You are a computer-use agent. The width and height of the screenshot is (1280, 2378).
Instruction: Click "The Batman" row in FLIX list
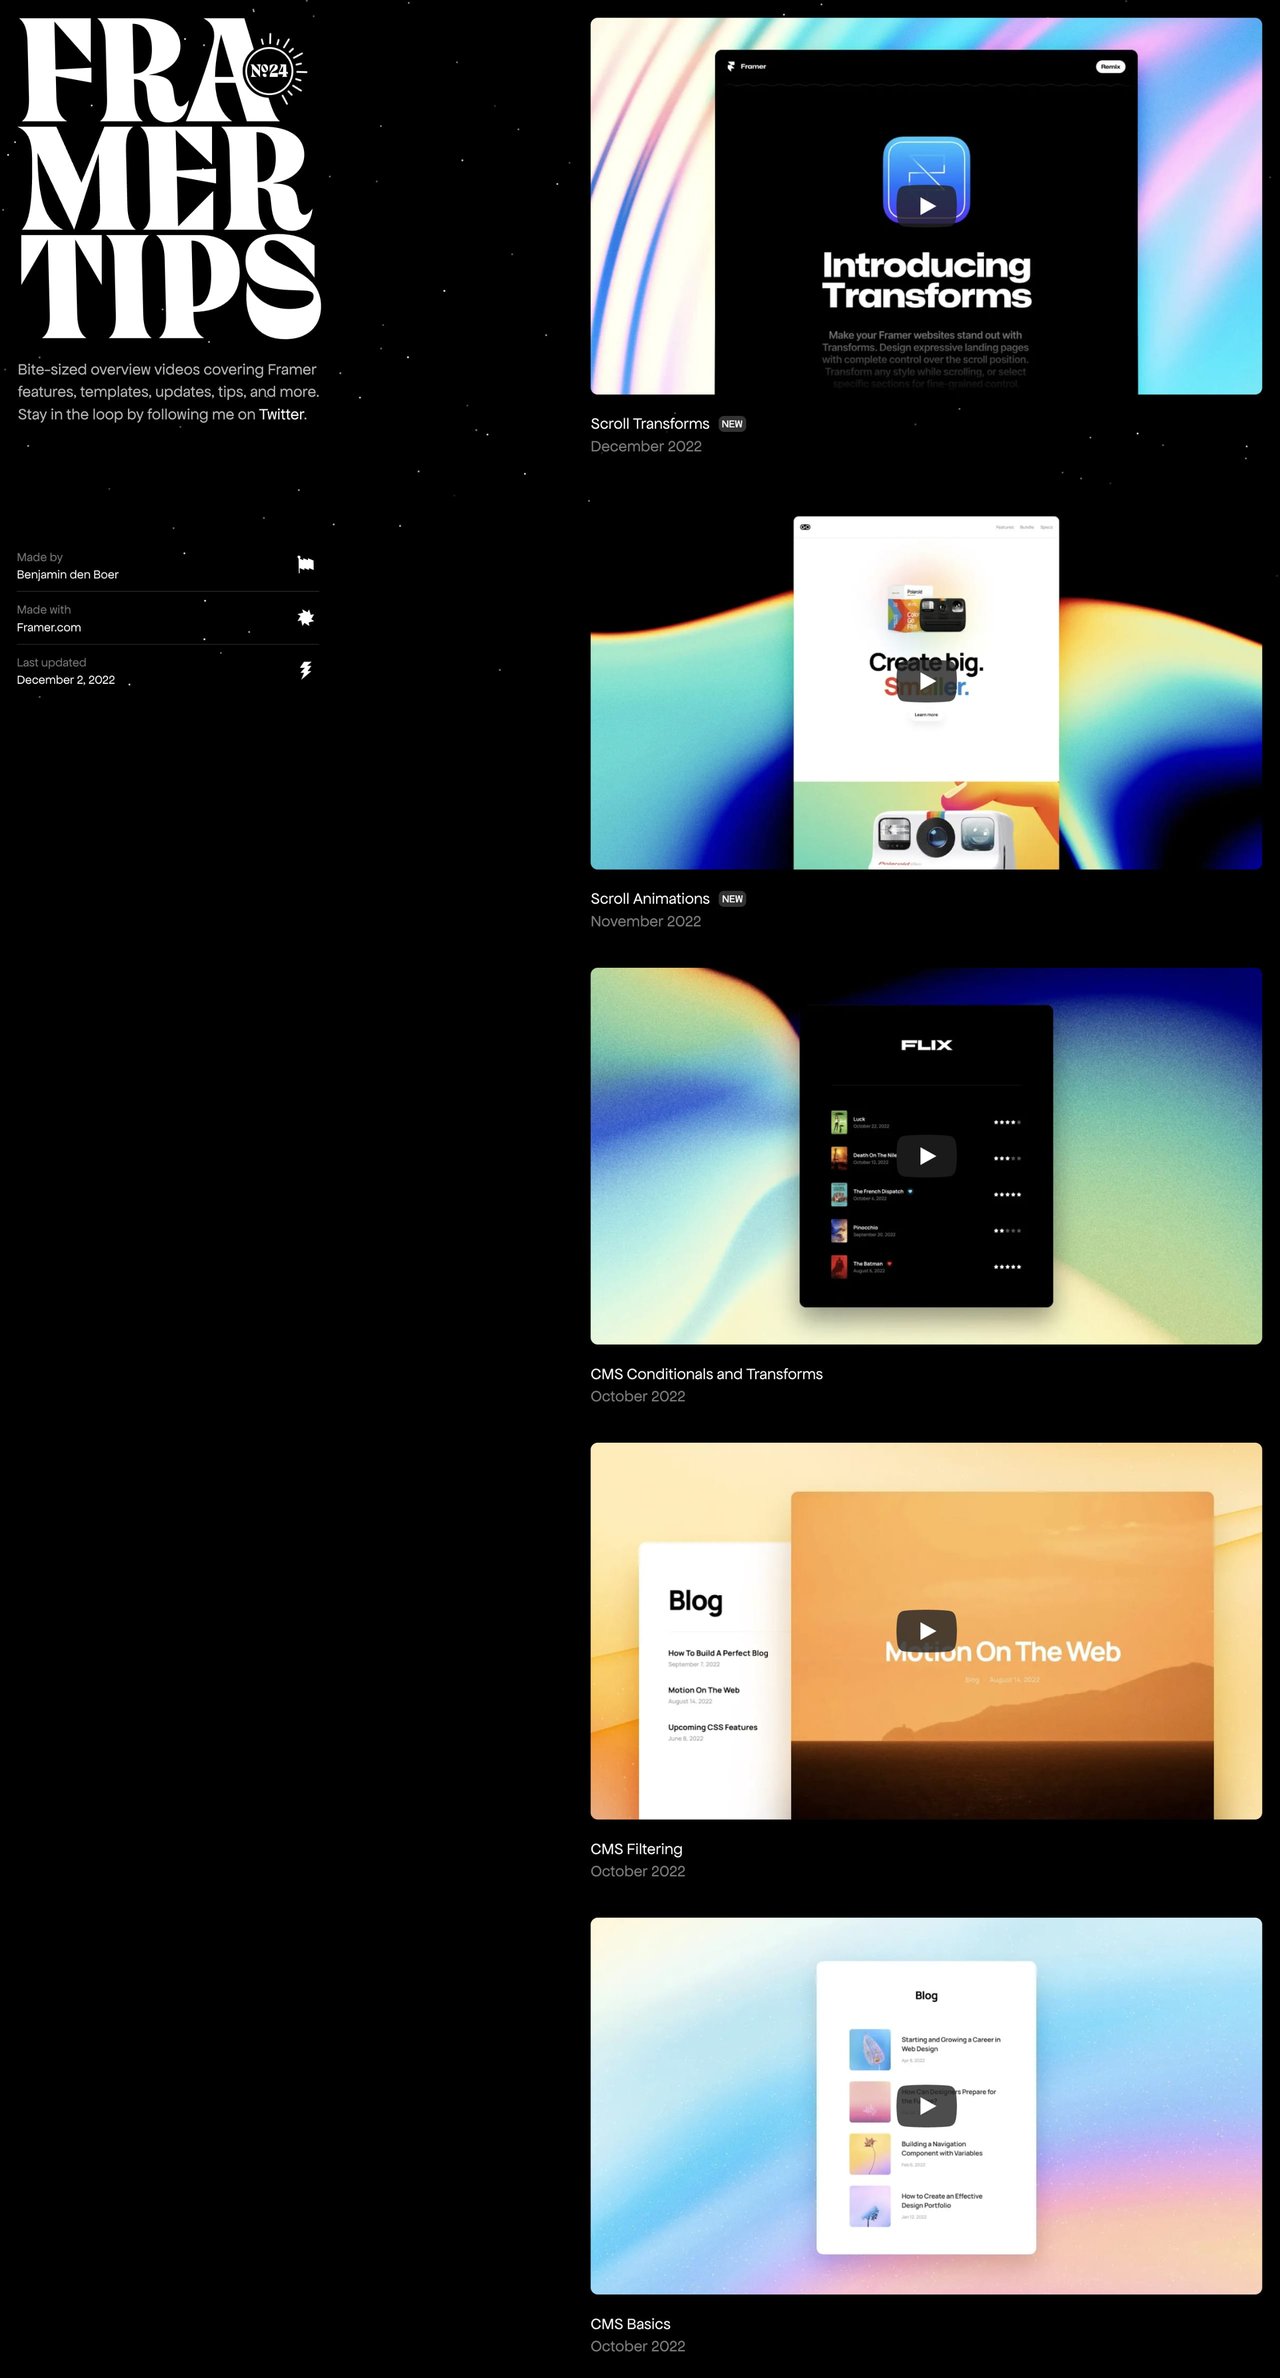(926, 1267)
